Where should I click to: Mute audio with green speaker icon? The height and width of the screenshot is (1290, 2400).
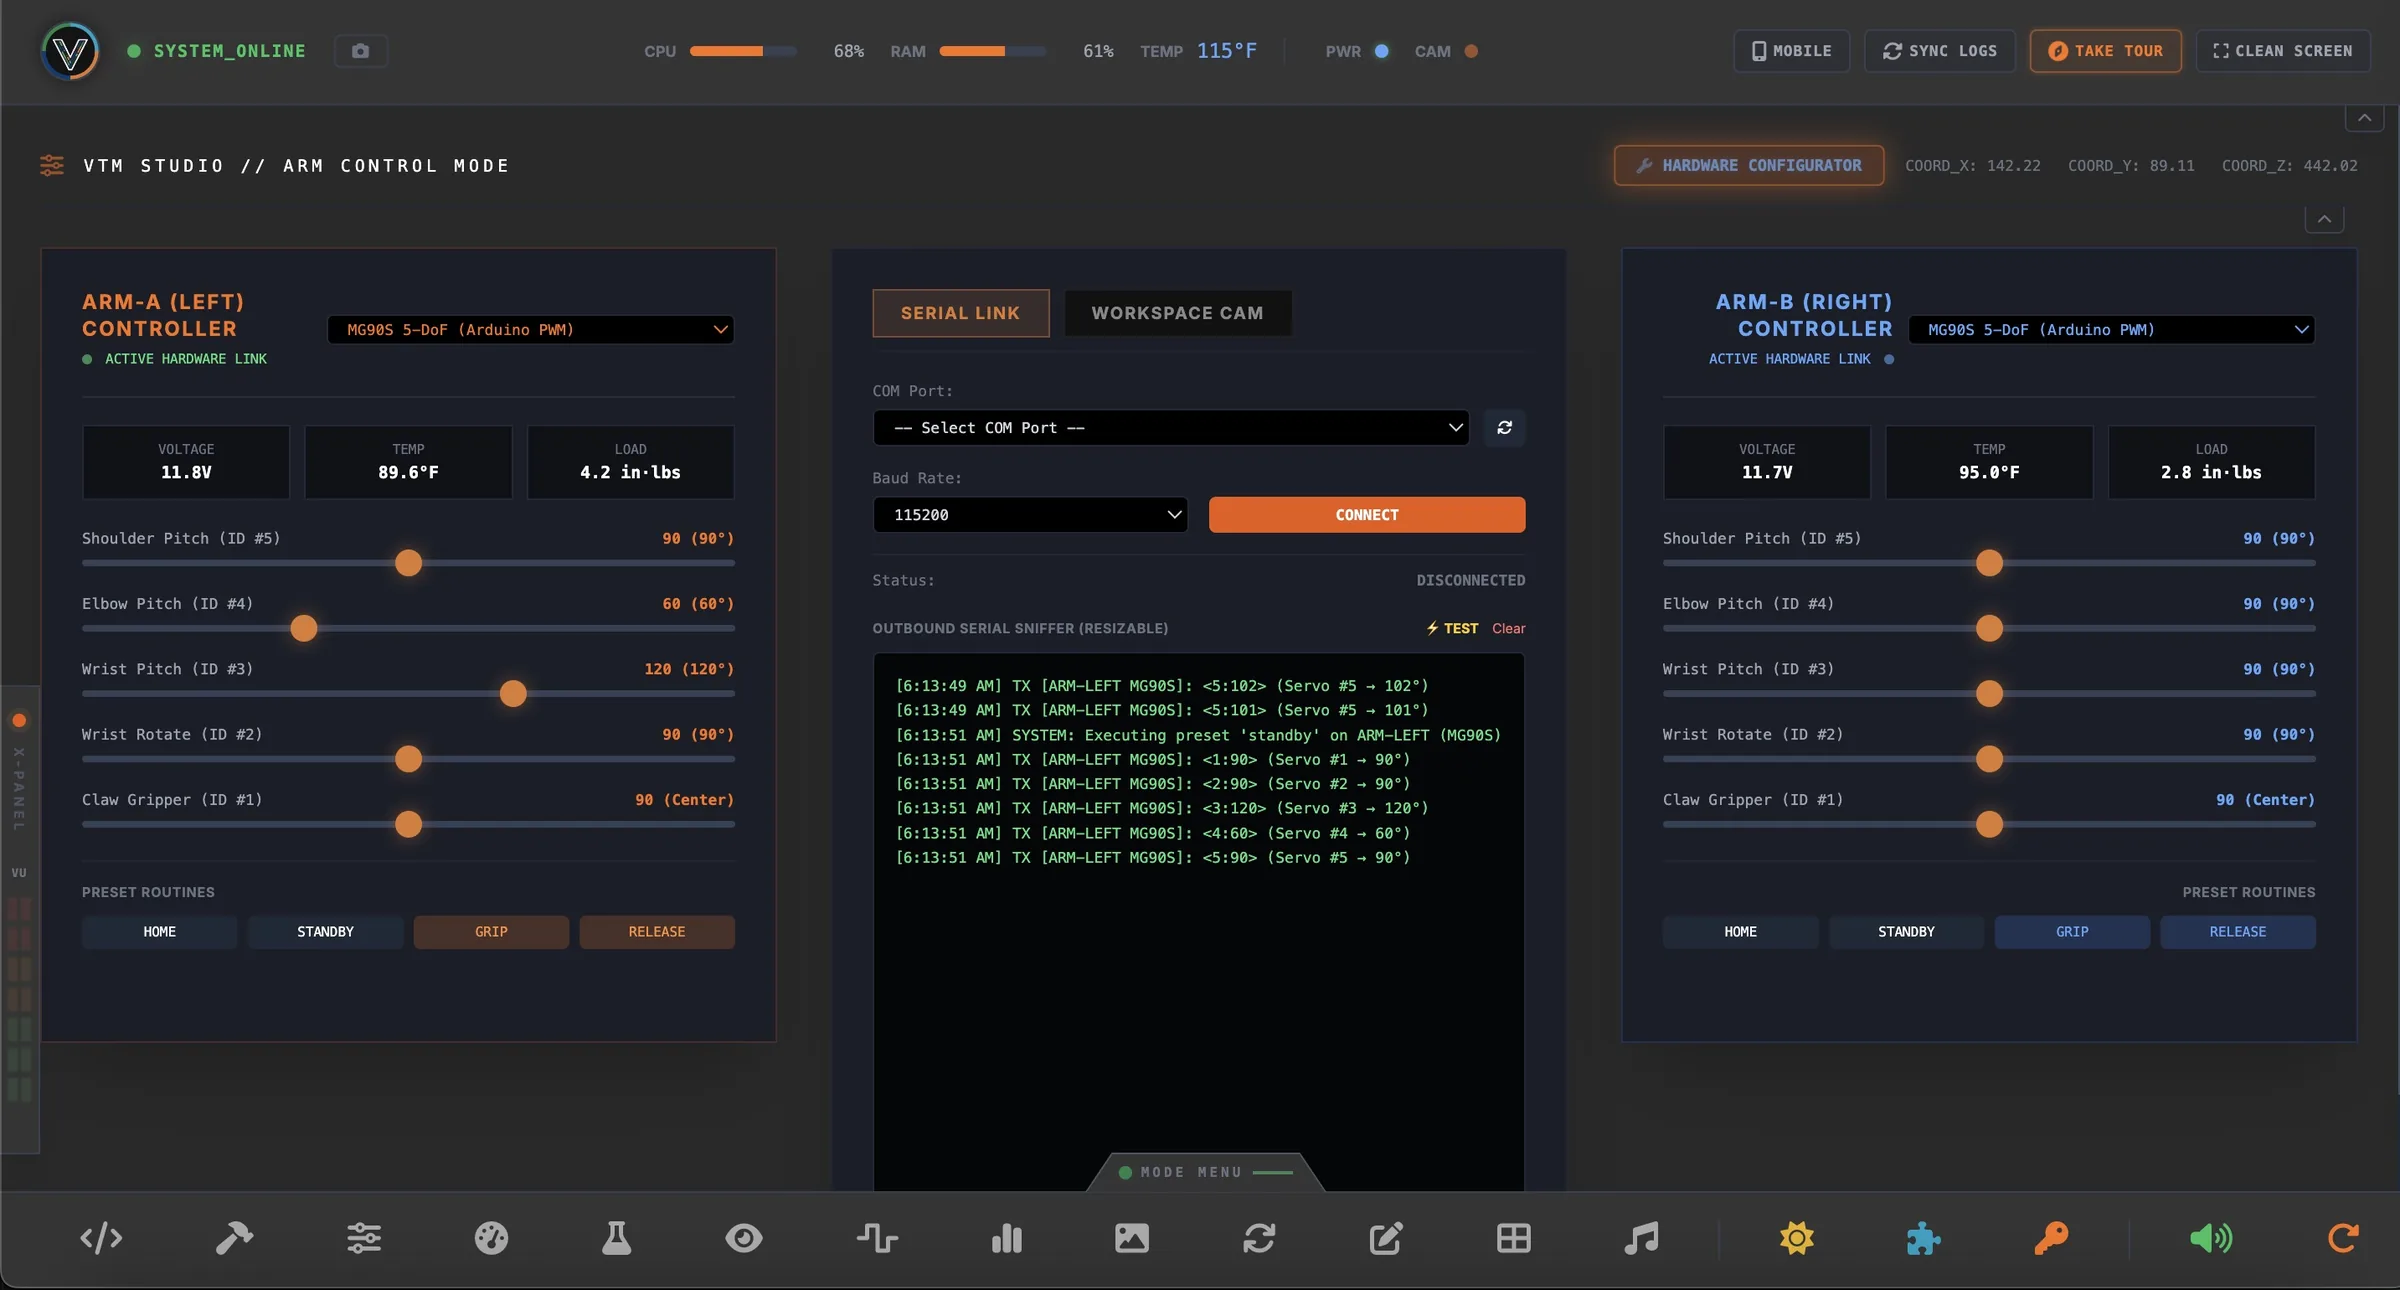[x=2211, y=1238]
